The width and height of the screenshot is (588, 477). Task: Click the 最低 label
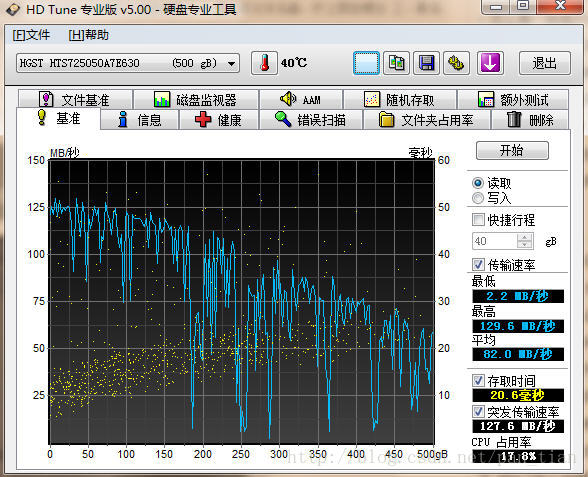tap(484, 281)
